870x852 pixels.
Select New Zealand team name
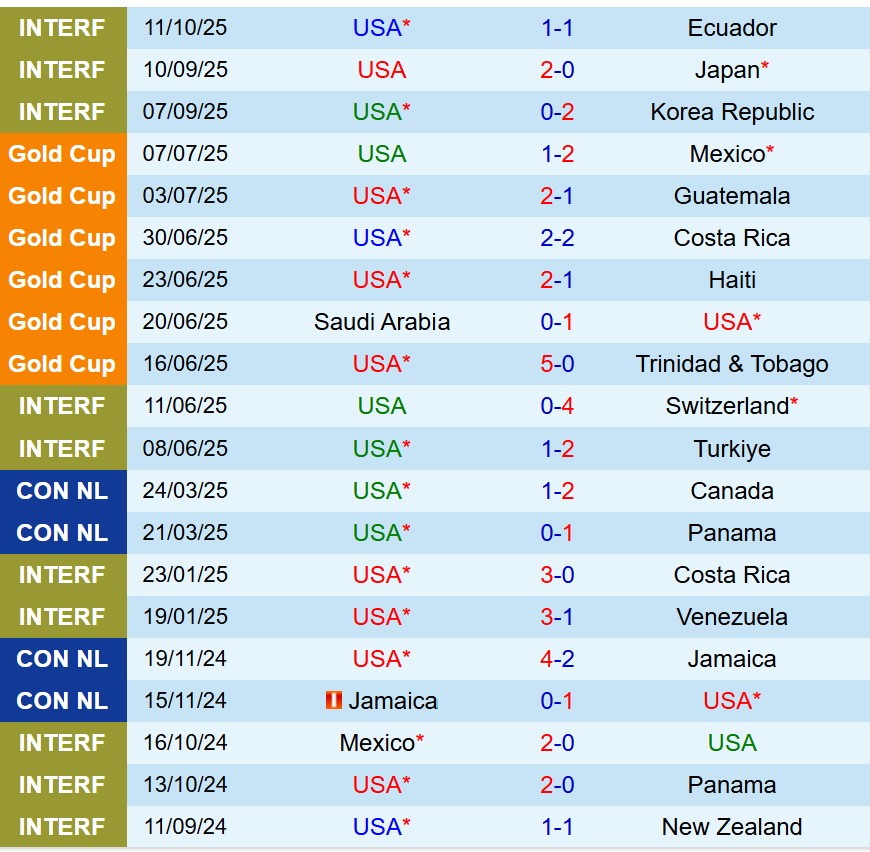pyautogui.click(x=732, y=827)
